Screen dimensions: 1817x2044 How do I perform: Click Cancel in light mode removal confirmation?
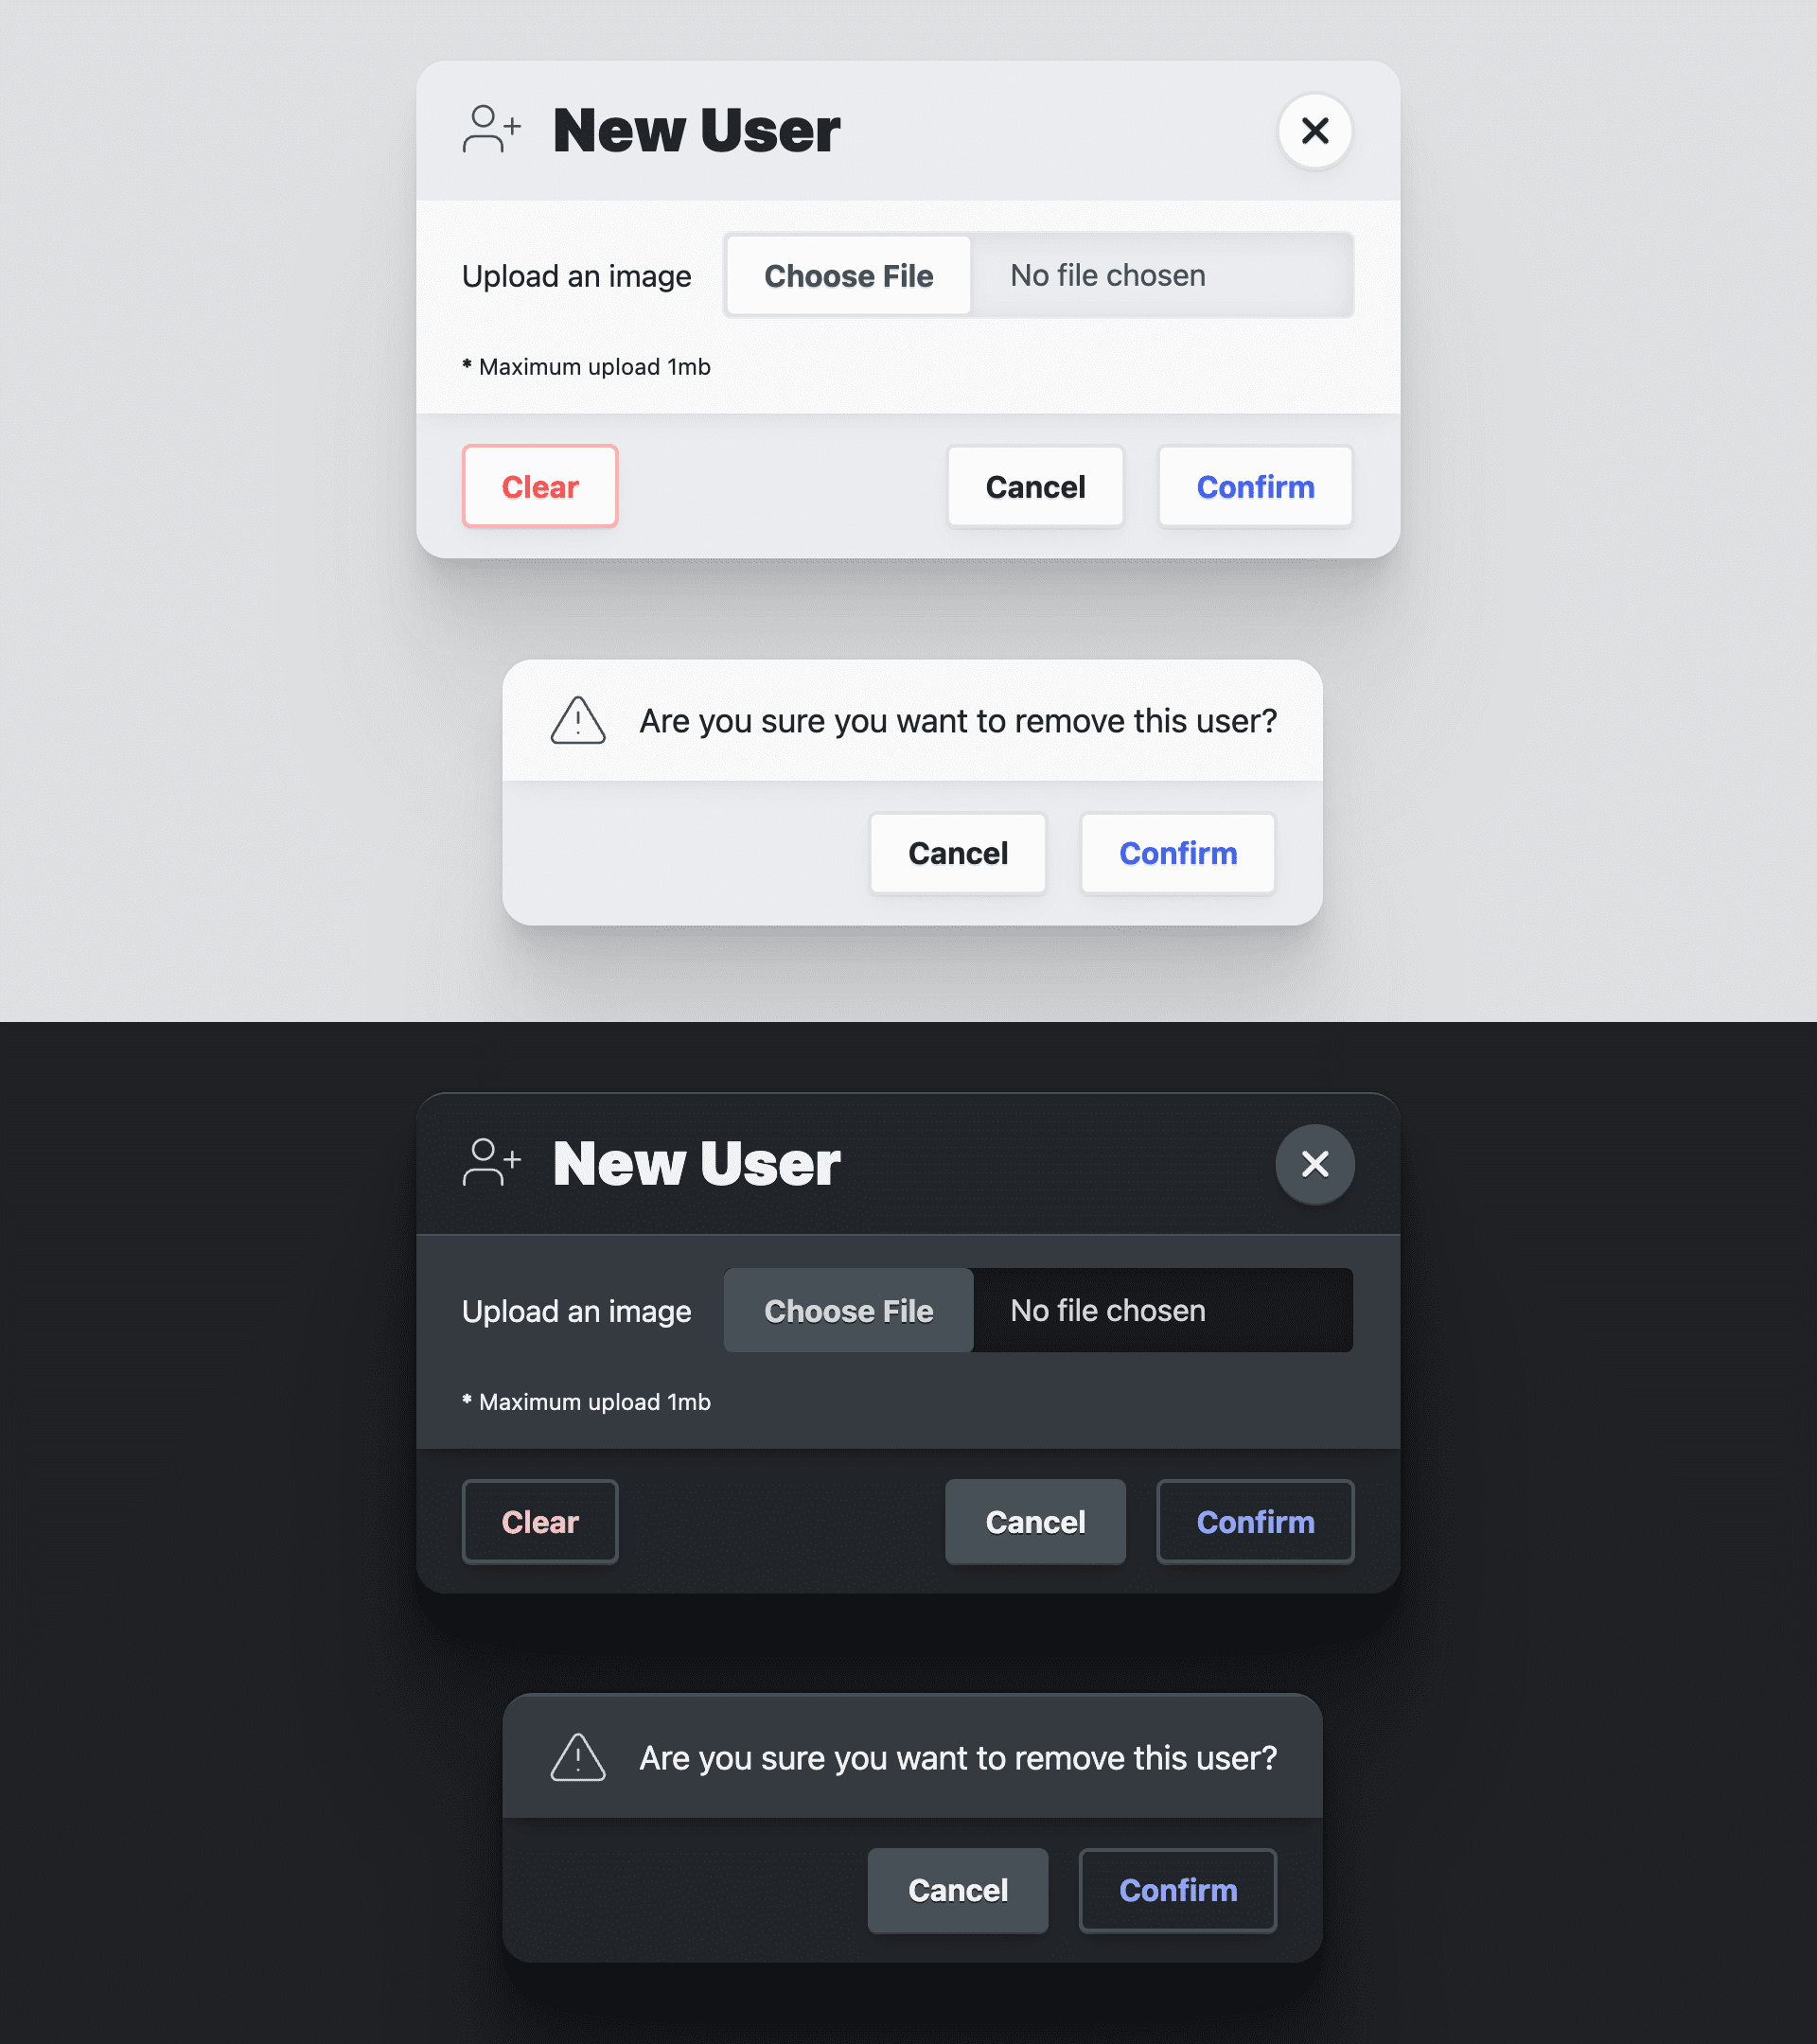[958, 854]
